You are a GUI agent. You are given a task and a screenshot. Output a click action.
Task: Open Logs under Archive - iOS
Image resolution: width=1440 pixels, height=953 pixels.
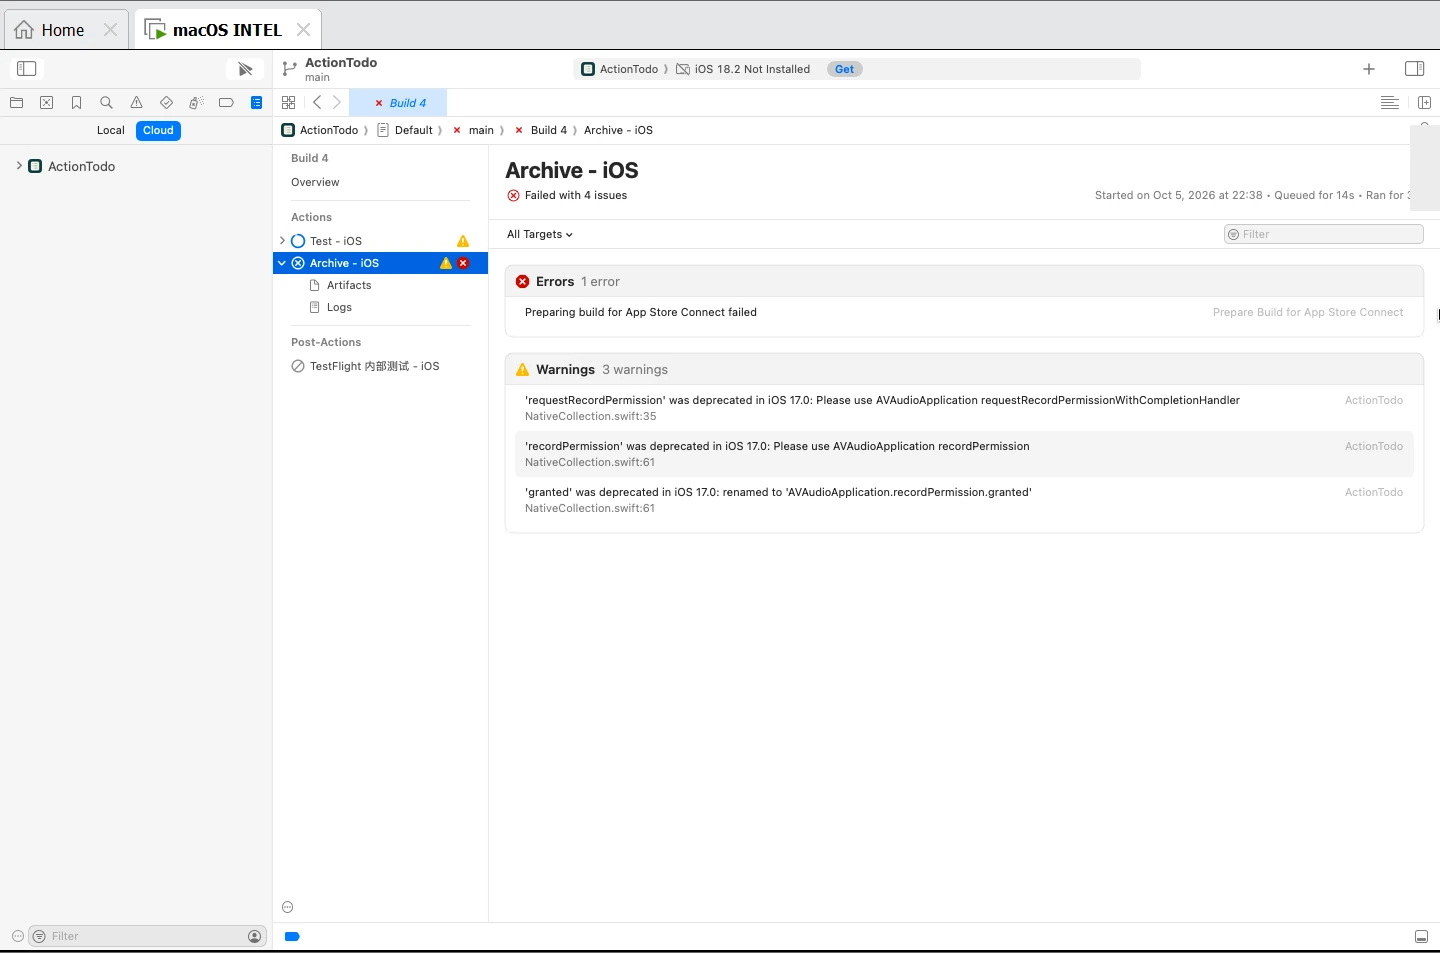339,307
